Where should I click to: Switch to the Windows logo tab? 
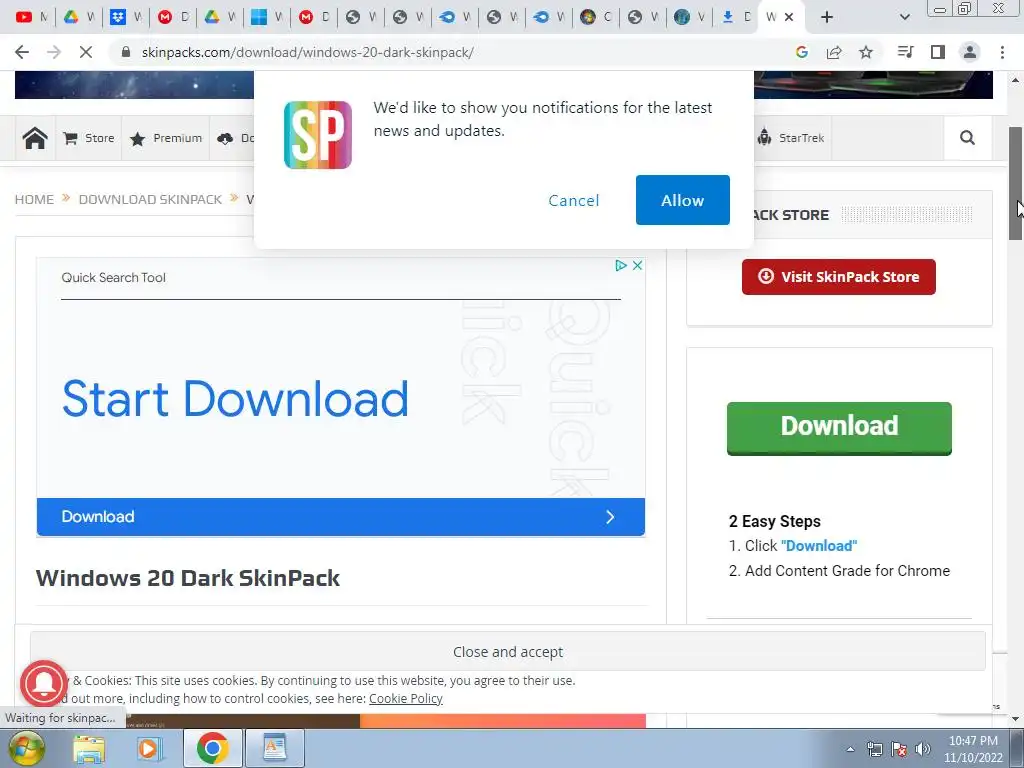tap(266, 17)
